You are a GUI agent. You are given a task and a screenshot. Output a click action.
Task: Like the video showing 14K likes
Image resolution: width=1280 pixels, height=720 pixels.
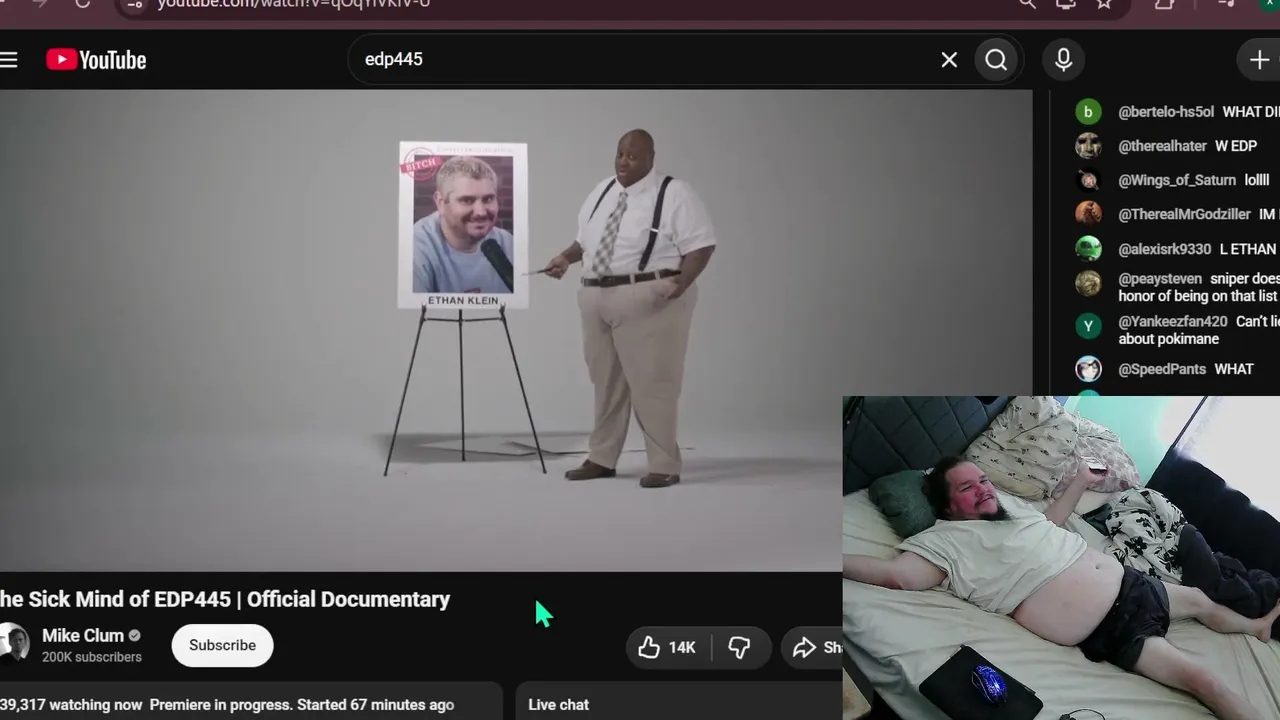667,647
